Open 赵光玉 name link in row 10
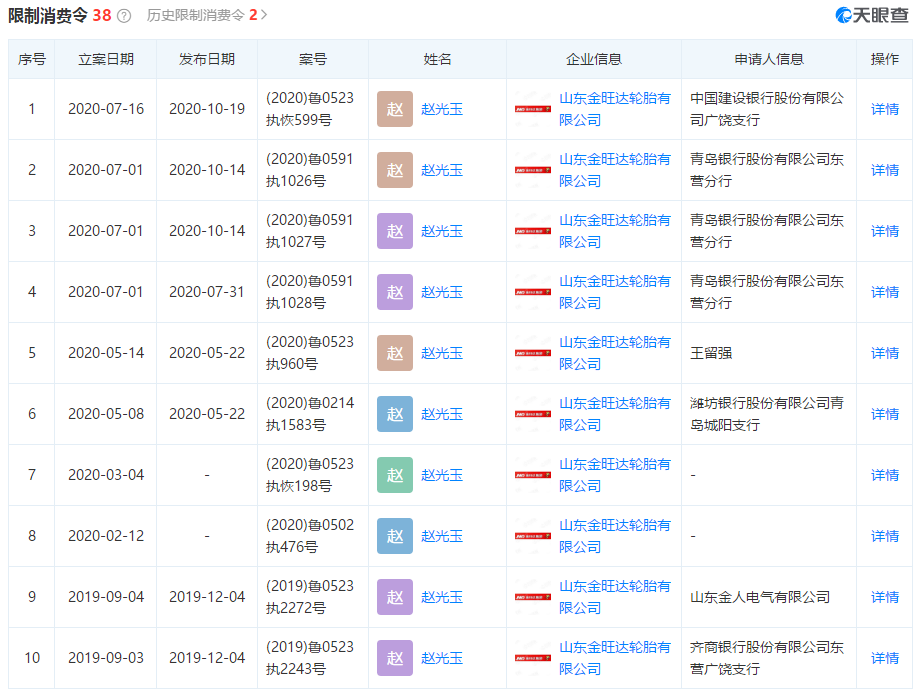The height and width of the screenshot is (698, 923). 442,658
